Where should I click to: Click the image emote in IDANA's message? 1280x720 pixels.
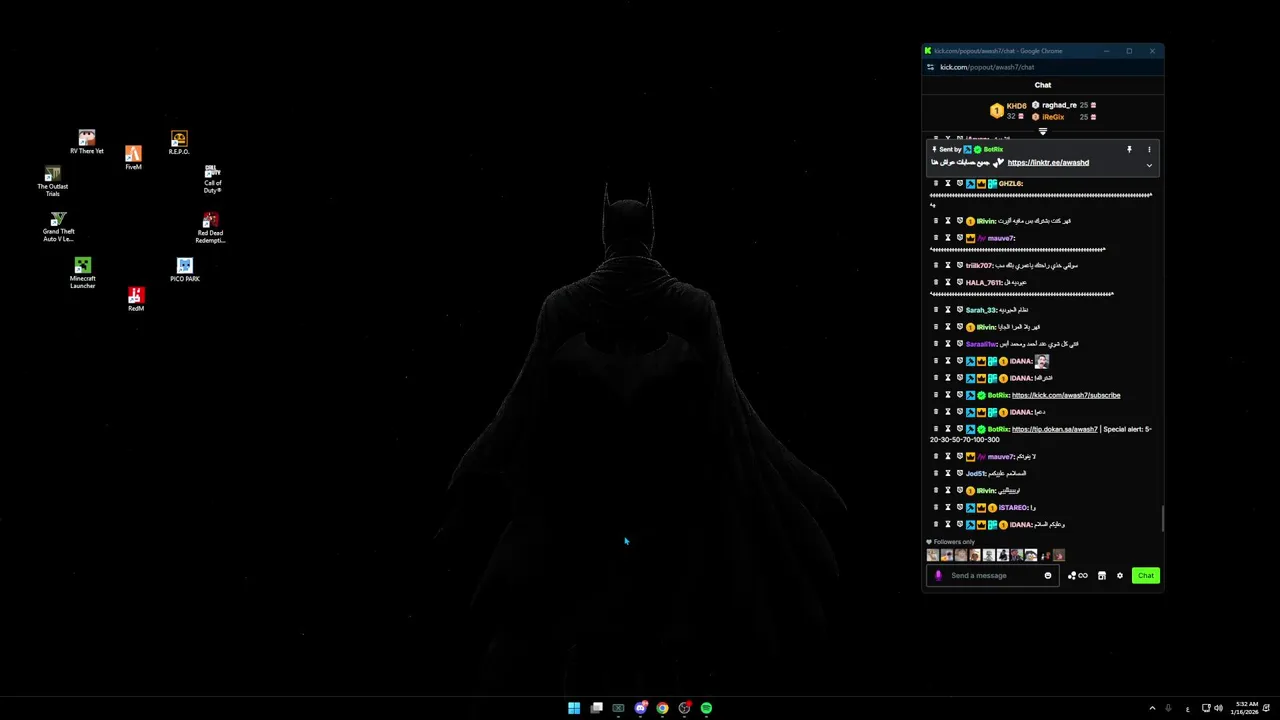click(1041, 361)
